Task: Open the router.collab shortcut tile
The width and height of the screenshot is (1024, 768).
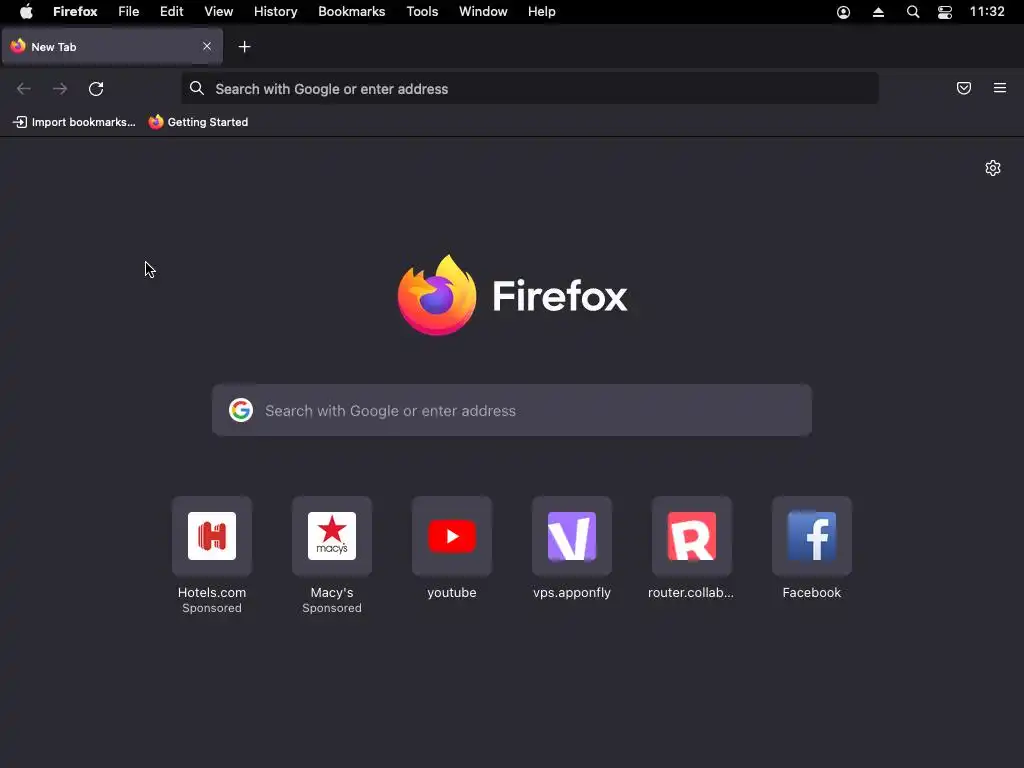Action: pyautogui.click(x=692, y=547)
